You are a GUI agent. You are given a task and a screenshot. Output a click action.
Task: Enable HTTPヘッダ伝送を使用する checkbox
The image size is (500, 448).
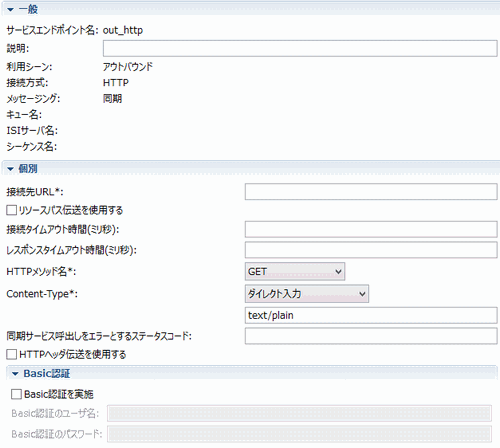click(11, 354)
